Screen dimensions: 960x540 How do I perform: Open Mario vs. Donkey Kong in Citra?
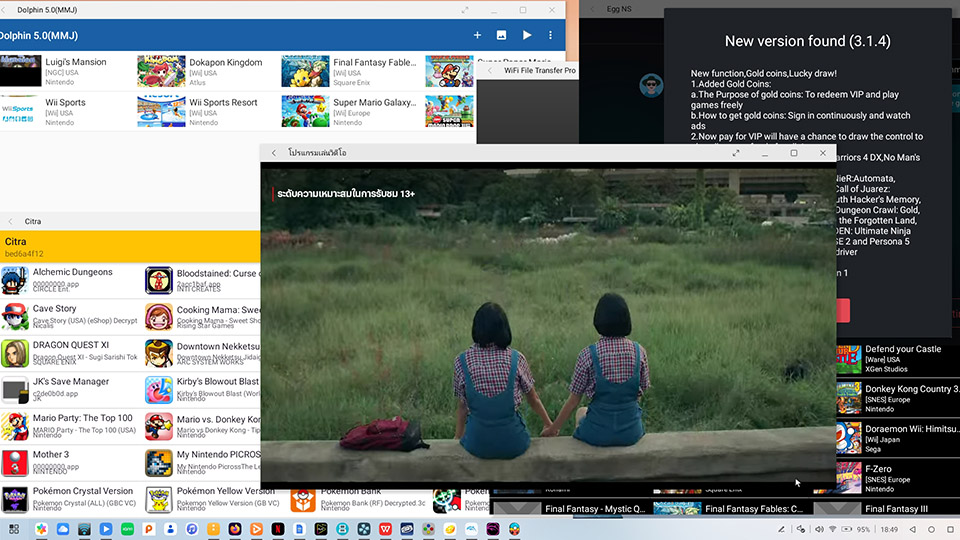(202, 426)
